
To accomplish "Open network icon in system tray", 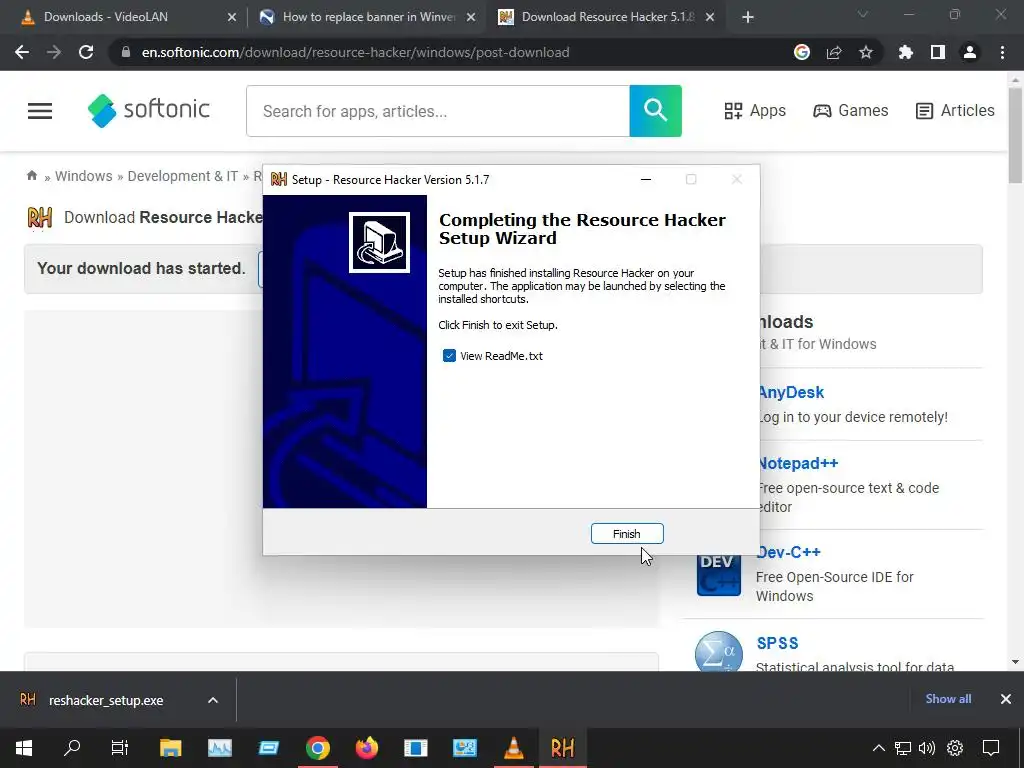I will pos(903,748).
